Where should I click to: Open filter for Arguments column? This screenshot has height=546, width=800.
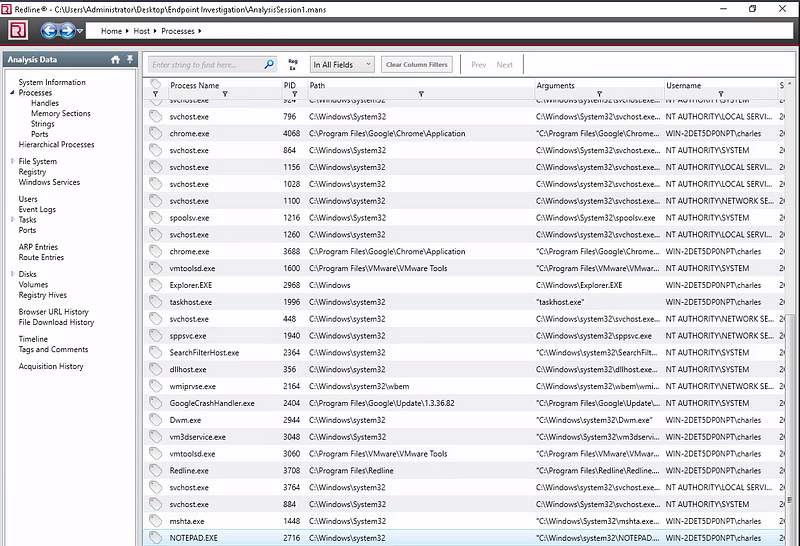599,94
